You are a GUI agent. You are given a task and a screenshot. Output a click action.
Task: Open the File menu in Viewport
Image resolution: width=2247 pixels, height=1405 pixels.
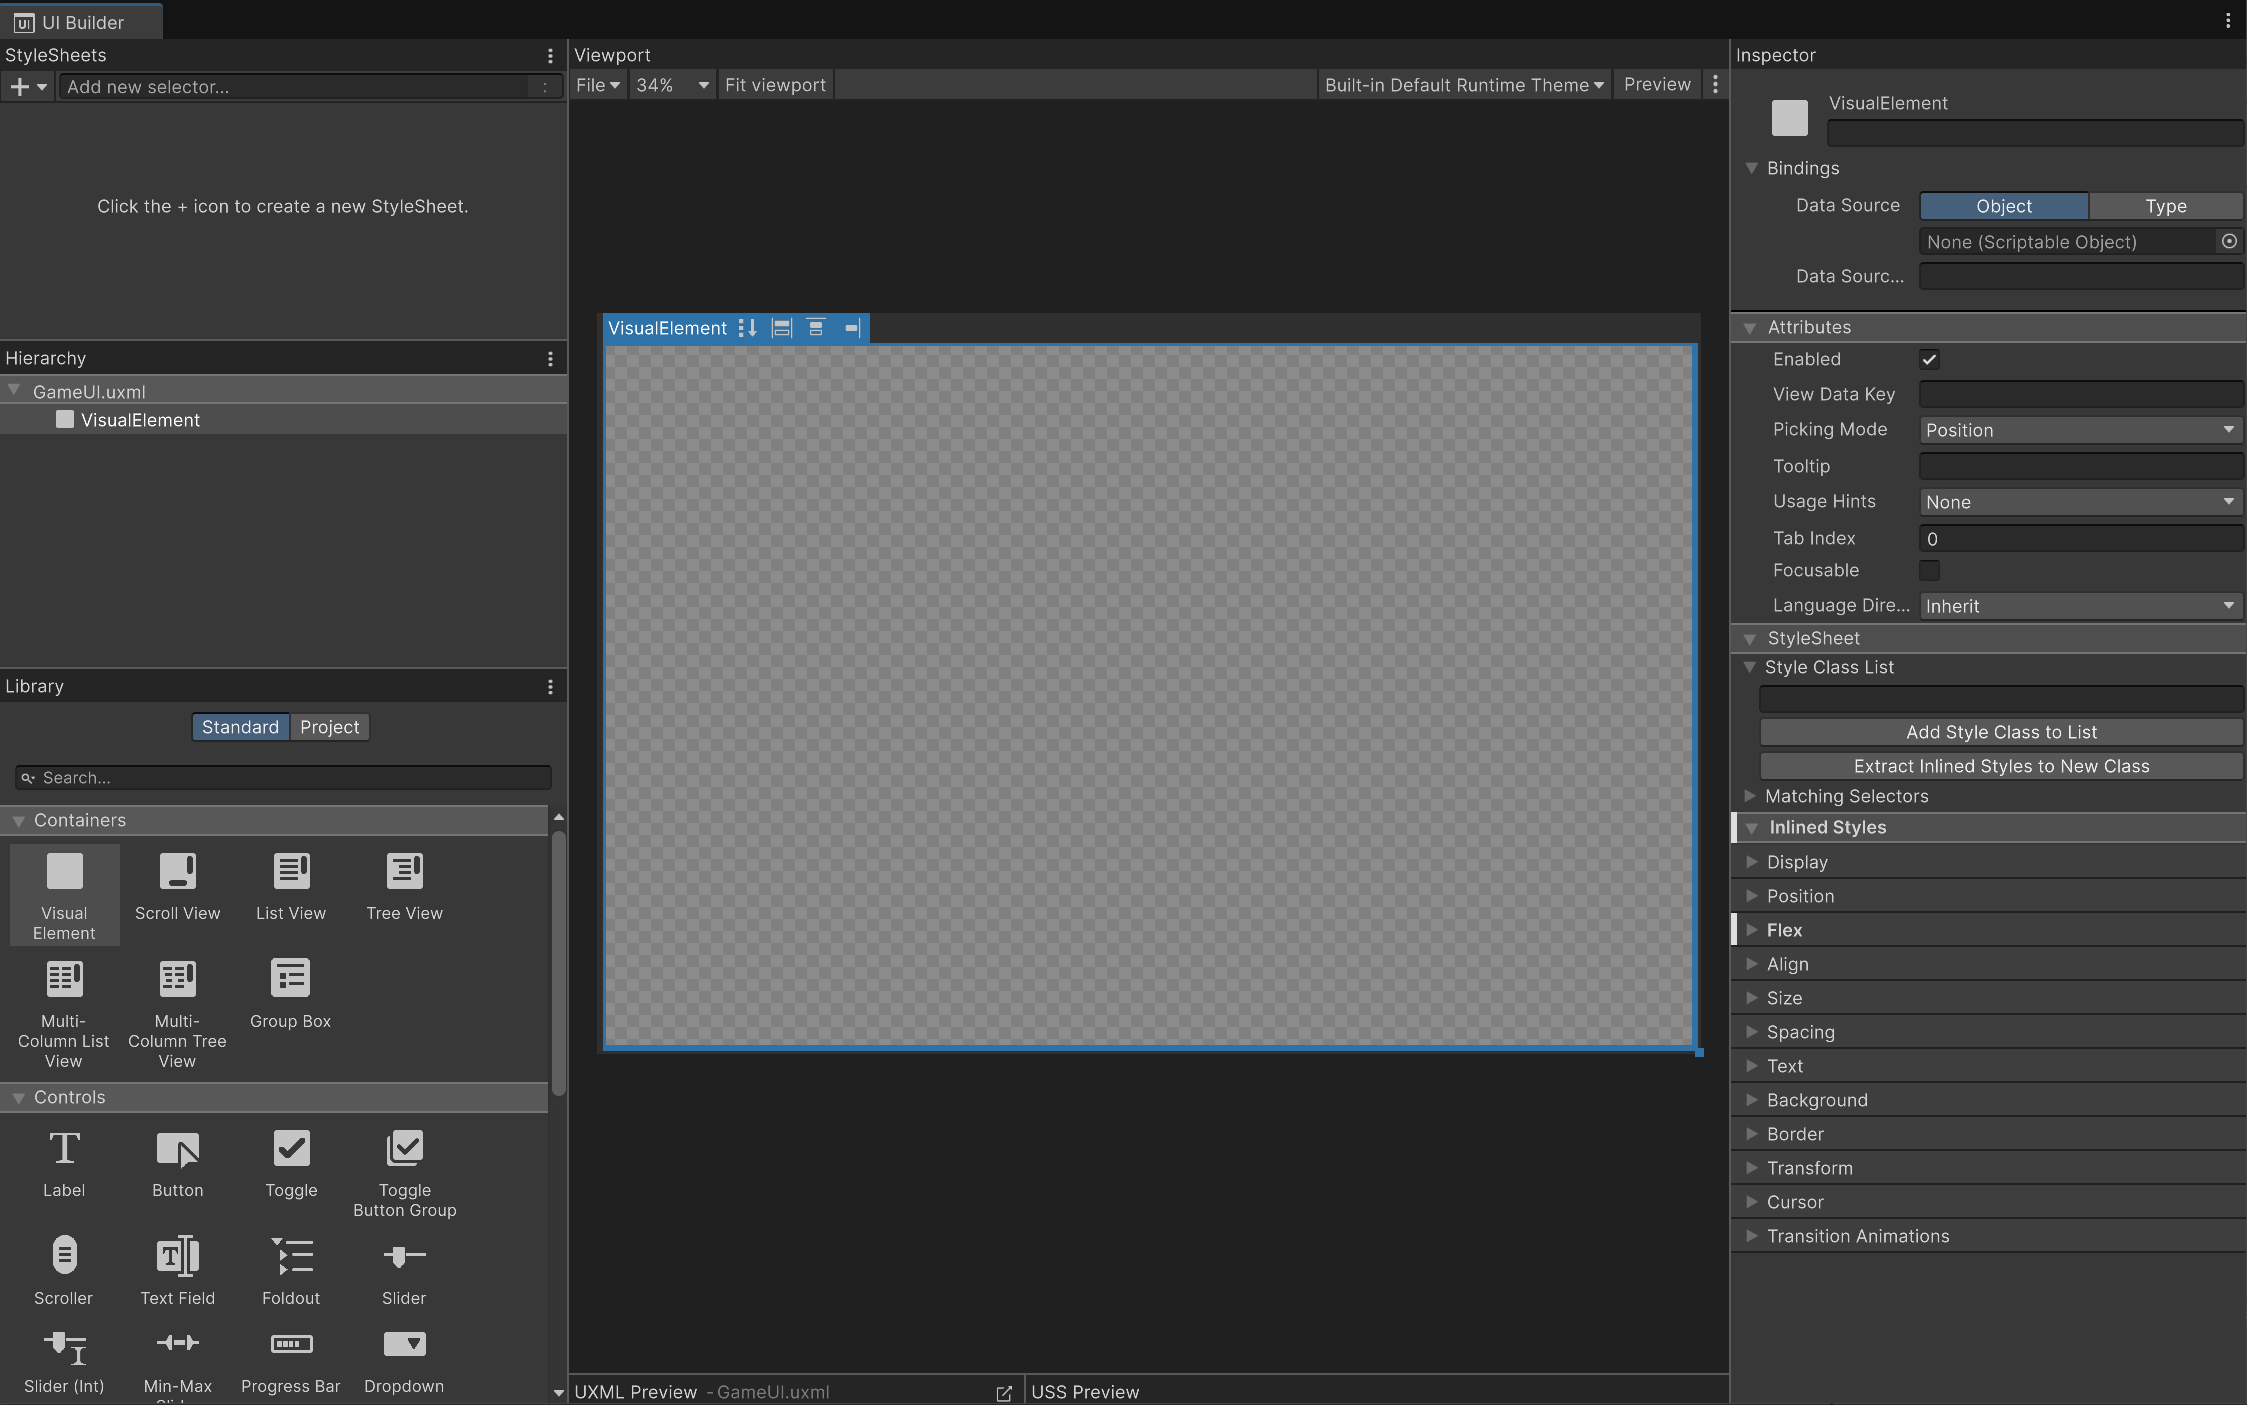pyautogui.click(x=597, y=85)
